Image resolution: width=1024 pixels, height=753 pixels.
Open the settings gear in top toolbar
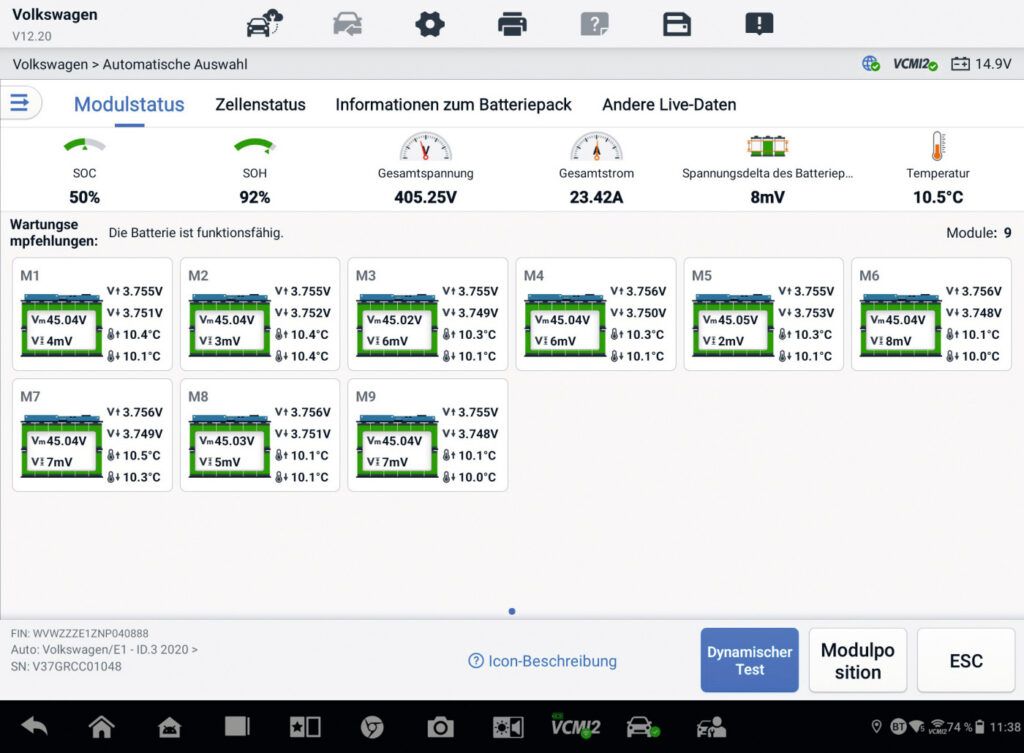pyautogui.click(x=430, y=24)
